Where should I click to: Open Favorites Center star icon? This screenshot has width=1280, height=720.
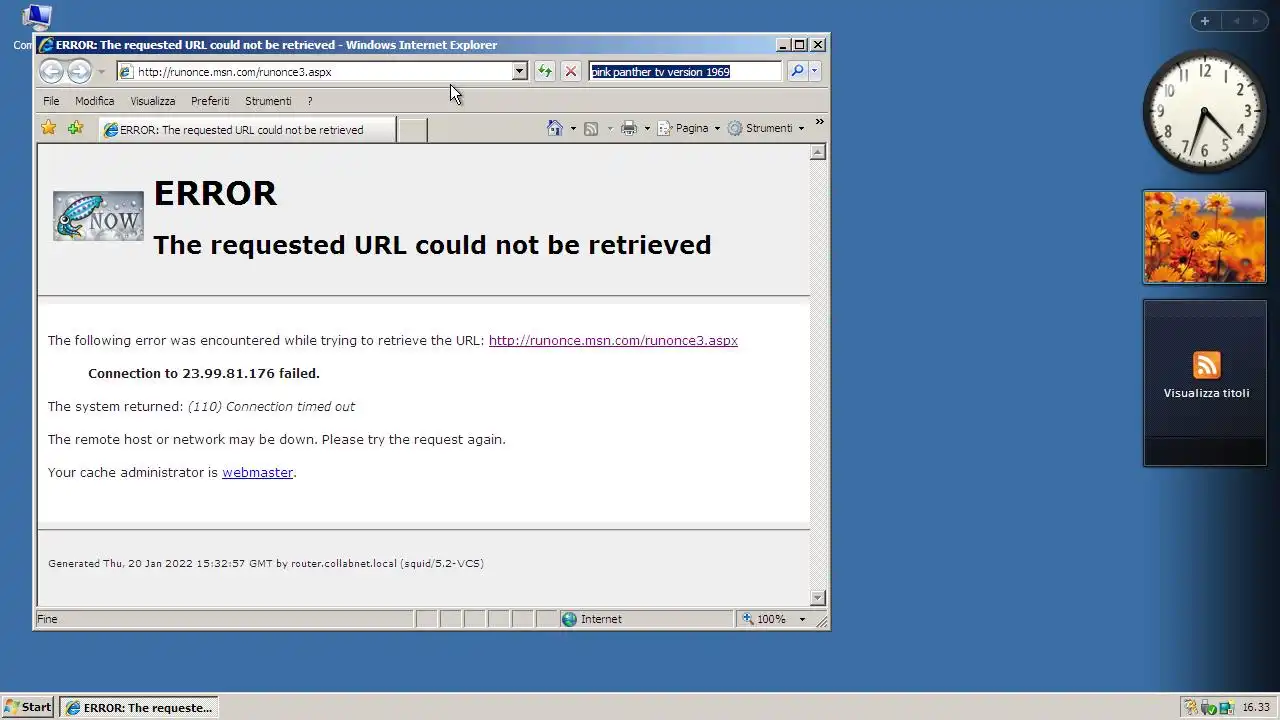pyautogui.click(x=48, y=128)
